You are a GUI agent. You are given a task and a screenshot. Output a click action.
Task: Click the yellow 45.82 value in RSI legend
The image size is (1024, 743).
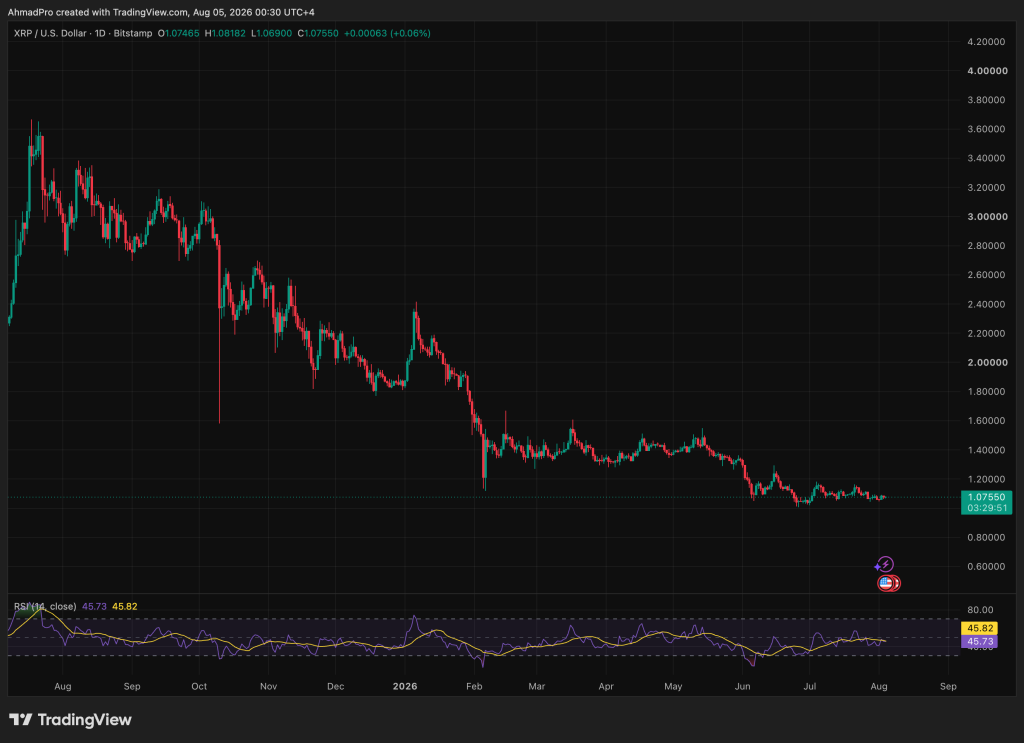click(x=125, y=607)
